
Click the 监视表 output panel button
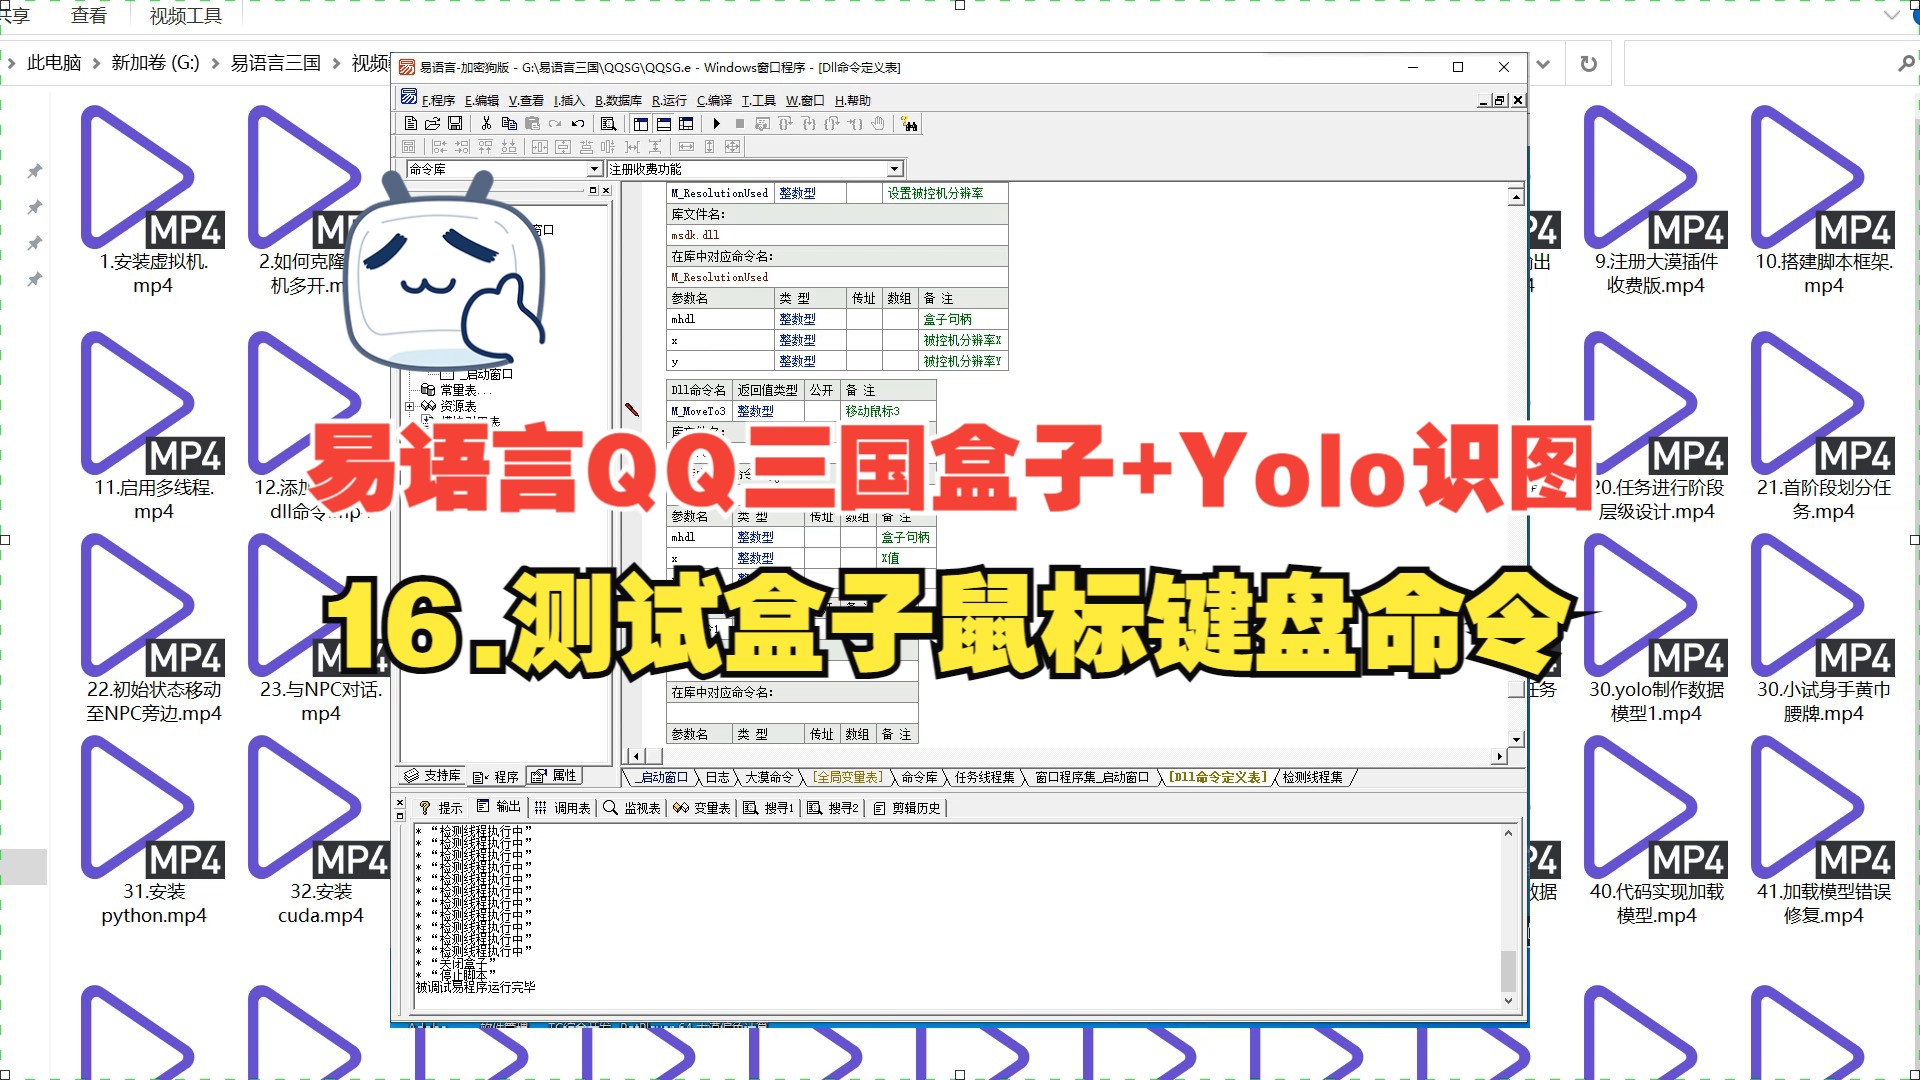coord(633,808)
